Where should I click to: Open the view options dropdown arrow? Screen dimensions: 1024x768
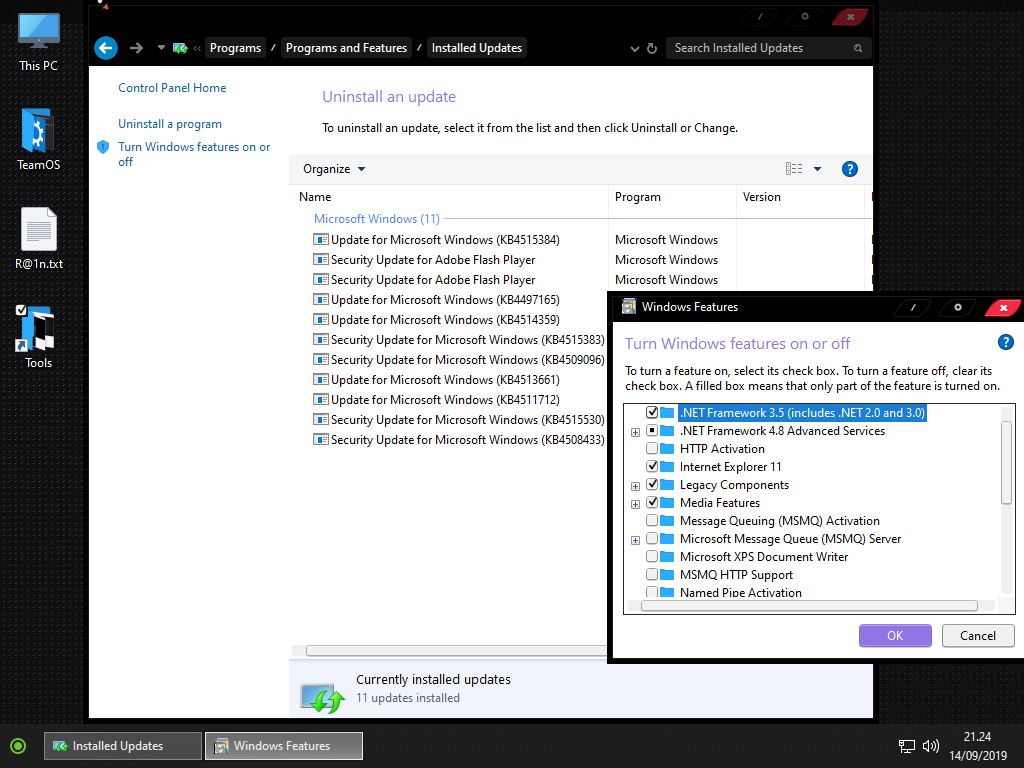[817, 169]
